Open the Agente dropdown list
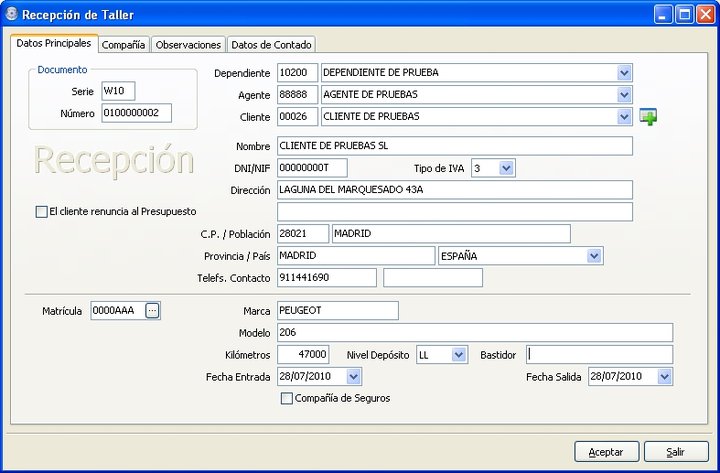Screen dimensions: 720x473 click(624, 95)
